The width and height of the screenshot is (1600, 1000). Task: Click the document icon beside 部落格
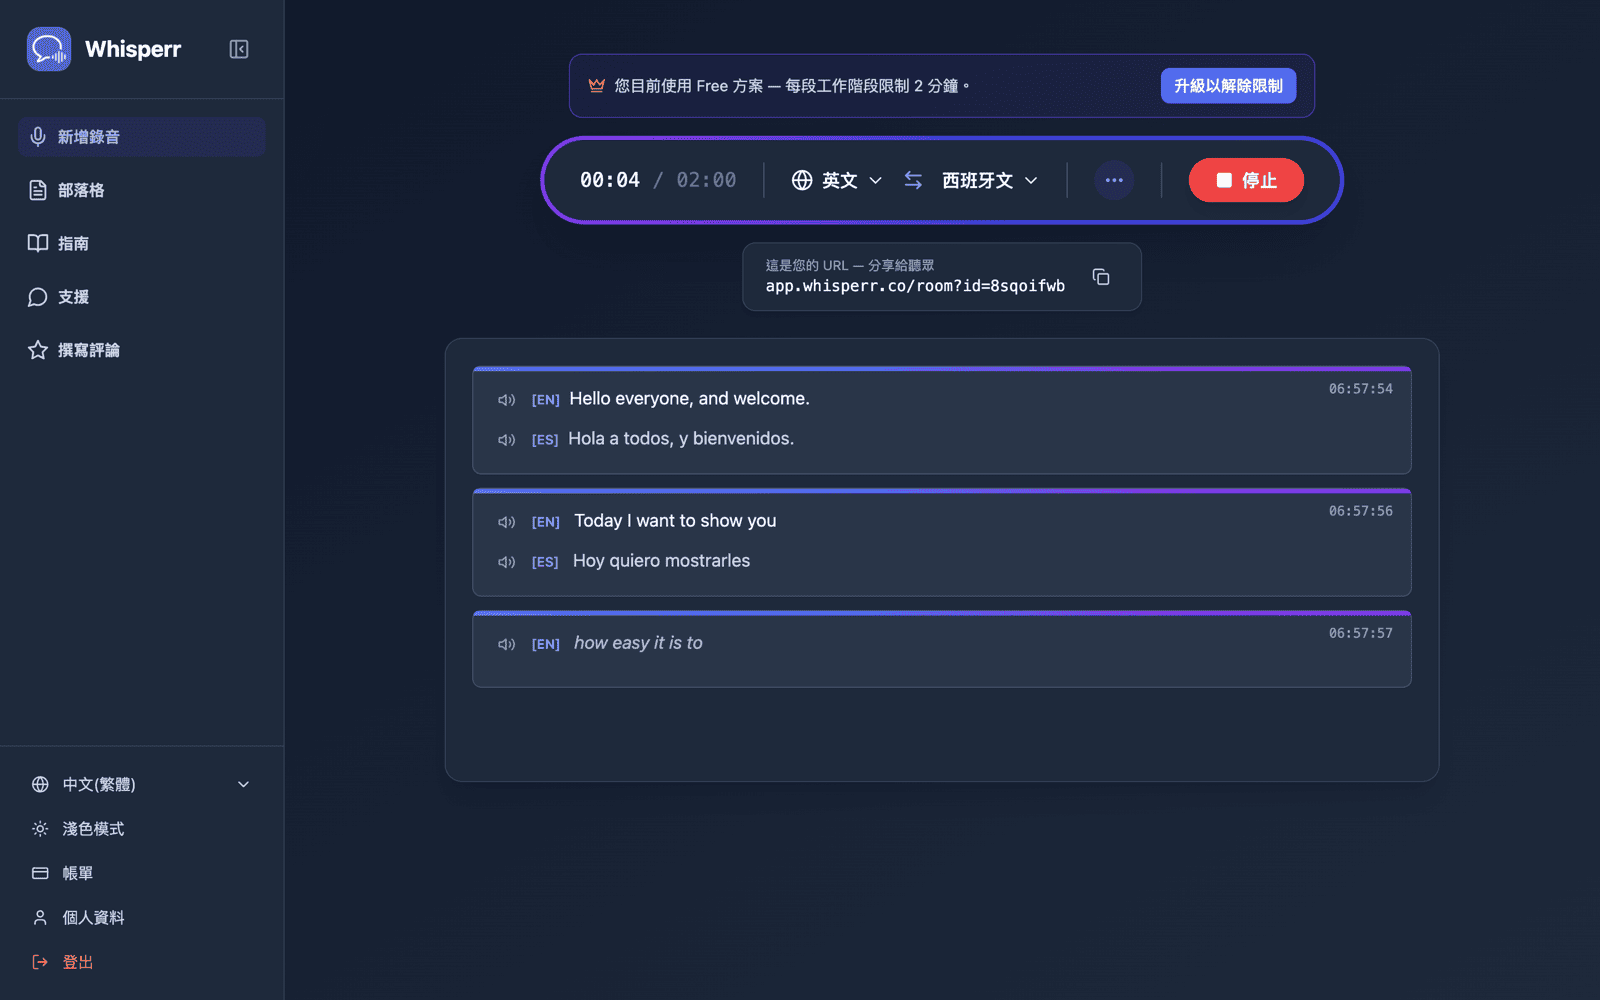[x=38, y=190]
